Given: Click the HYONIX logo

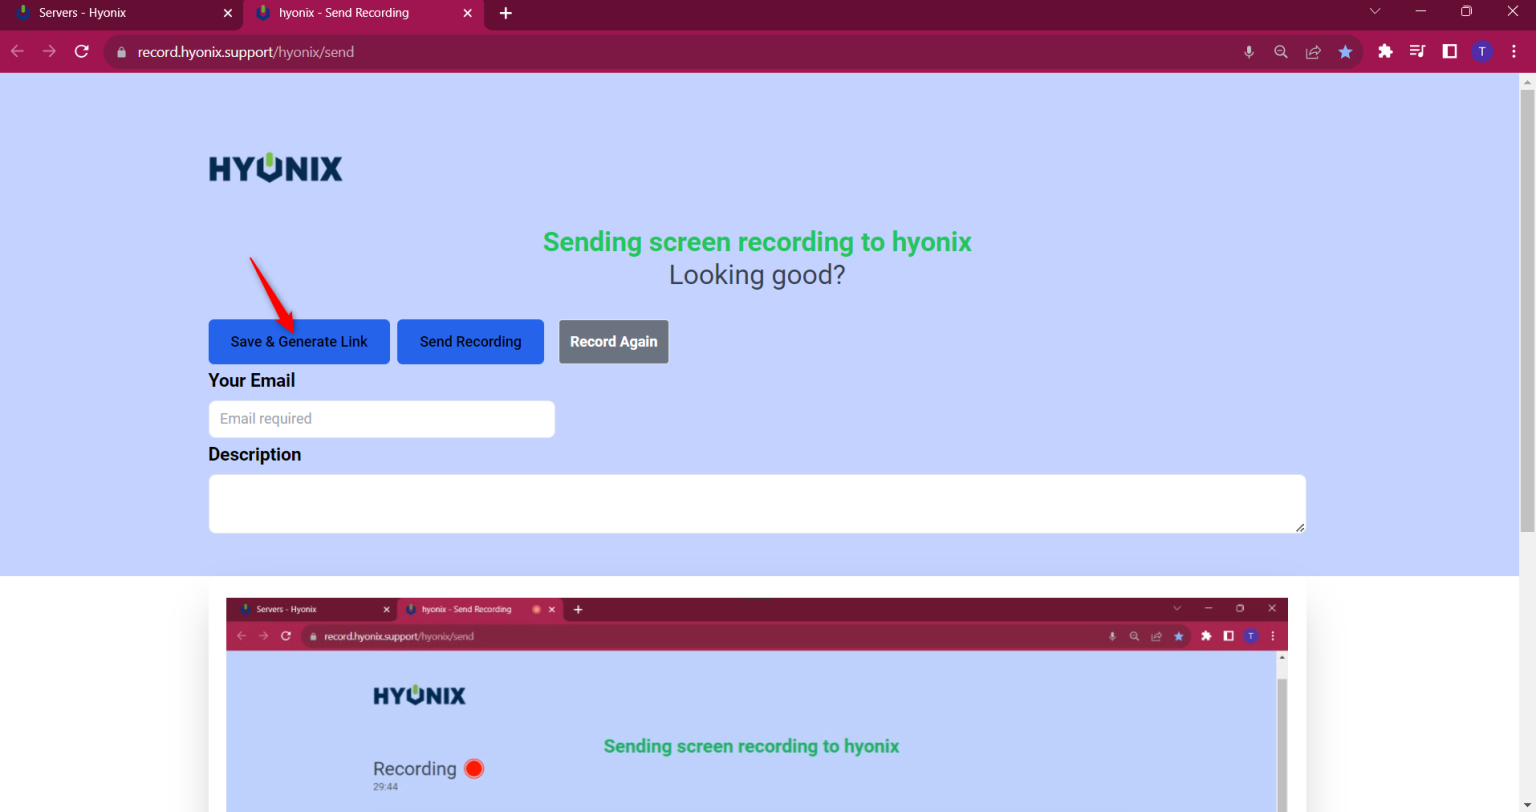Looking at the screenshot, I should (x=275, y=167).
